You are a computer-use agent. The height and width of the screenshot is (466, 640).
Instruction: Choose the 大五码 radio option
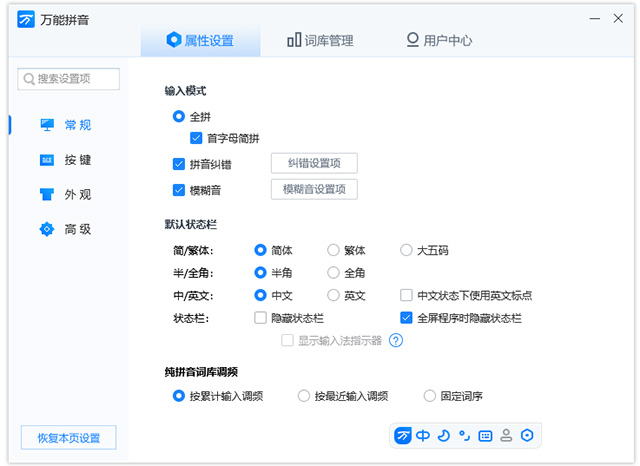tap(406, 250)
